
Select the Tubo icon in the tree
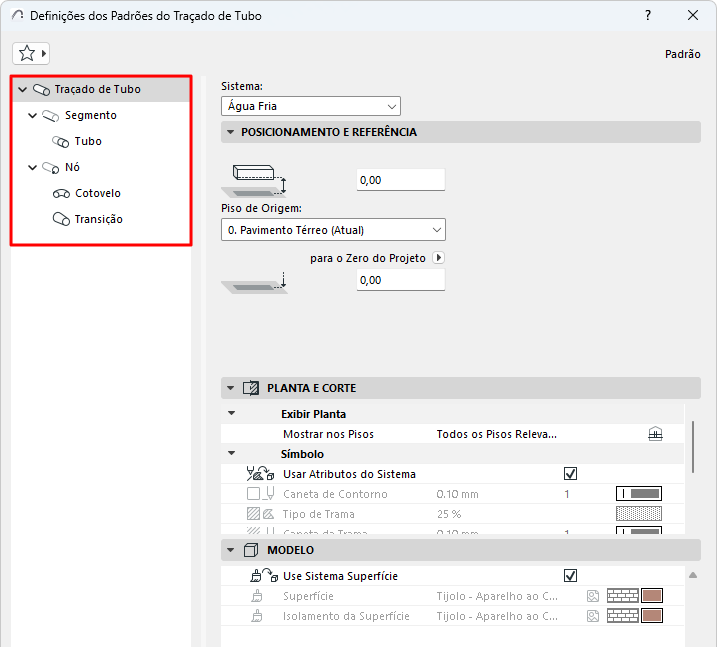pyautogui.click(x=60, y=142)
